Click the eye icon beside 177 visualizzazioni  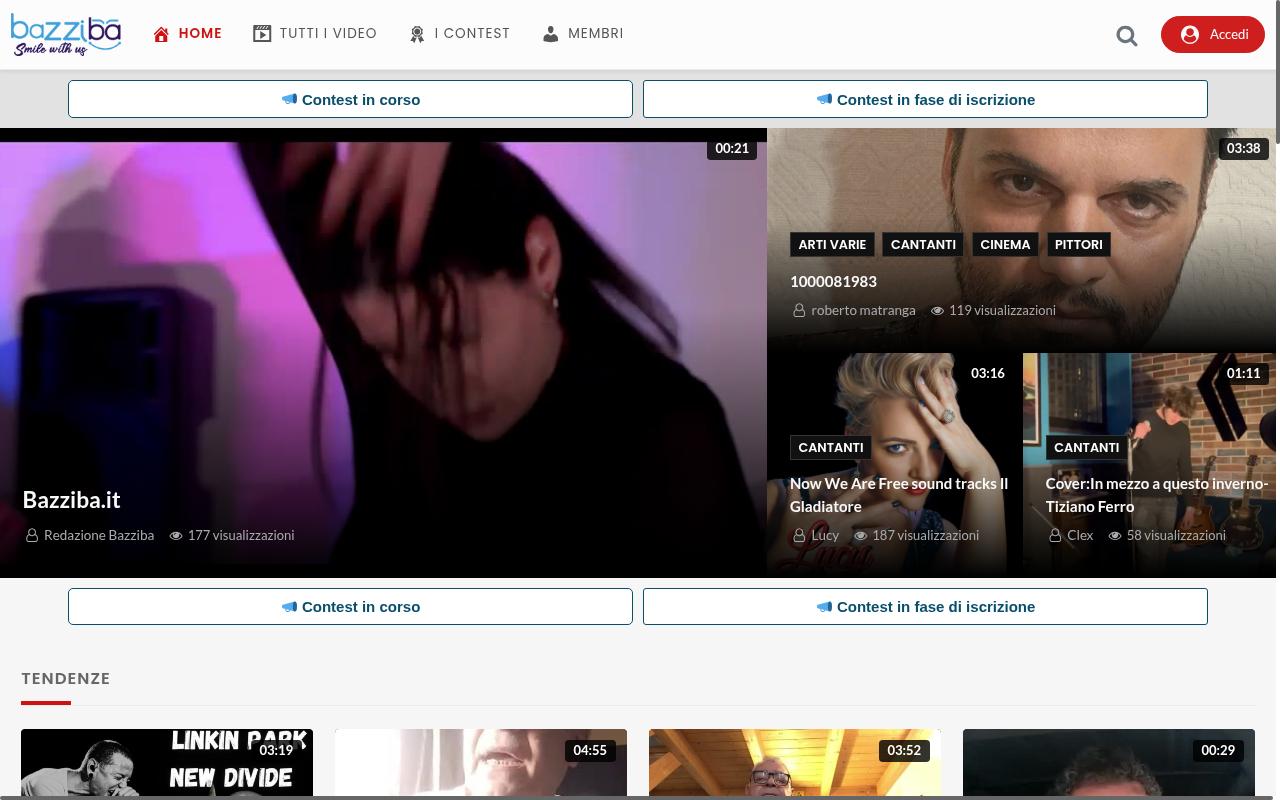[x=176, y=536]
